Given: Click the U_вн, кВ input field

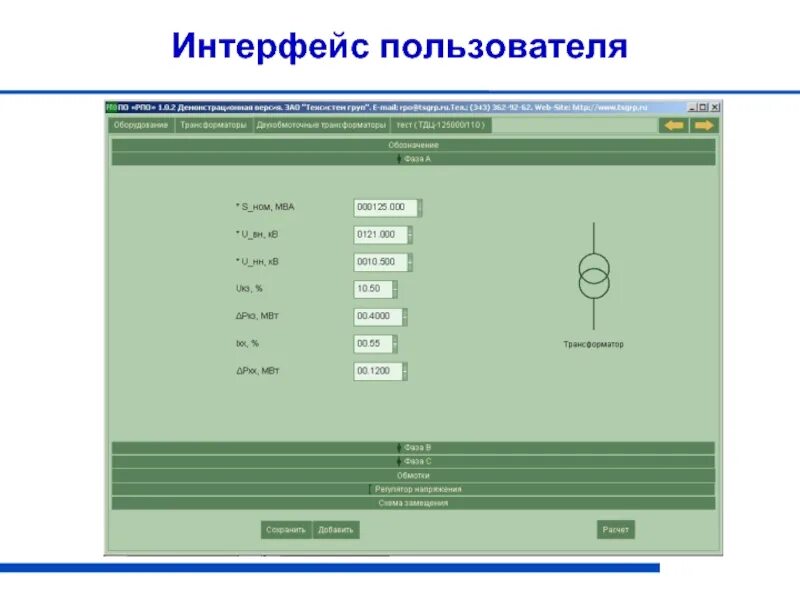Looking at the screenshot, I should [x=381, y=235].
